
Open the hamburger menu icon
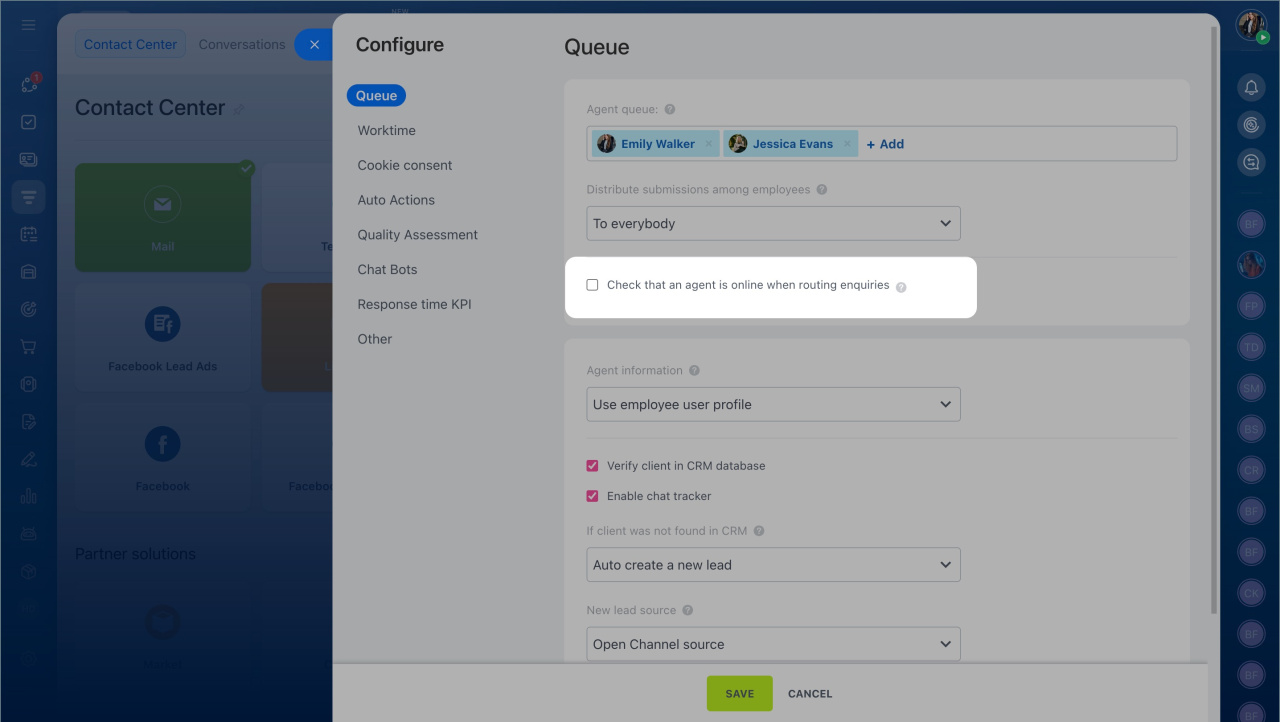[28, 25]
